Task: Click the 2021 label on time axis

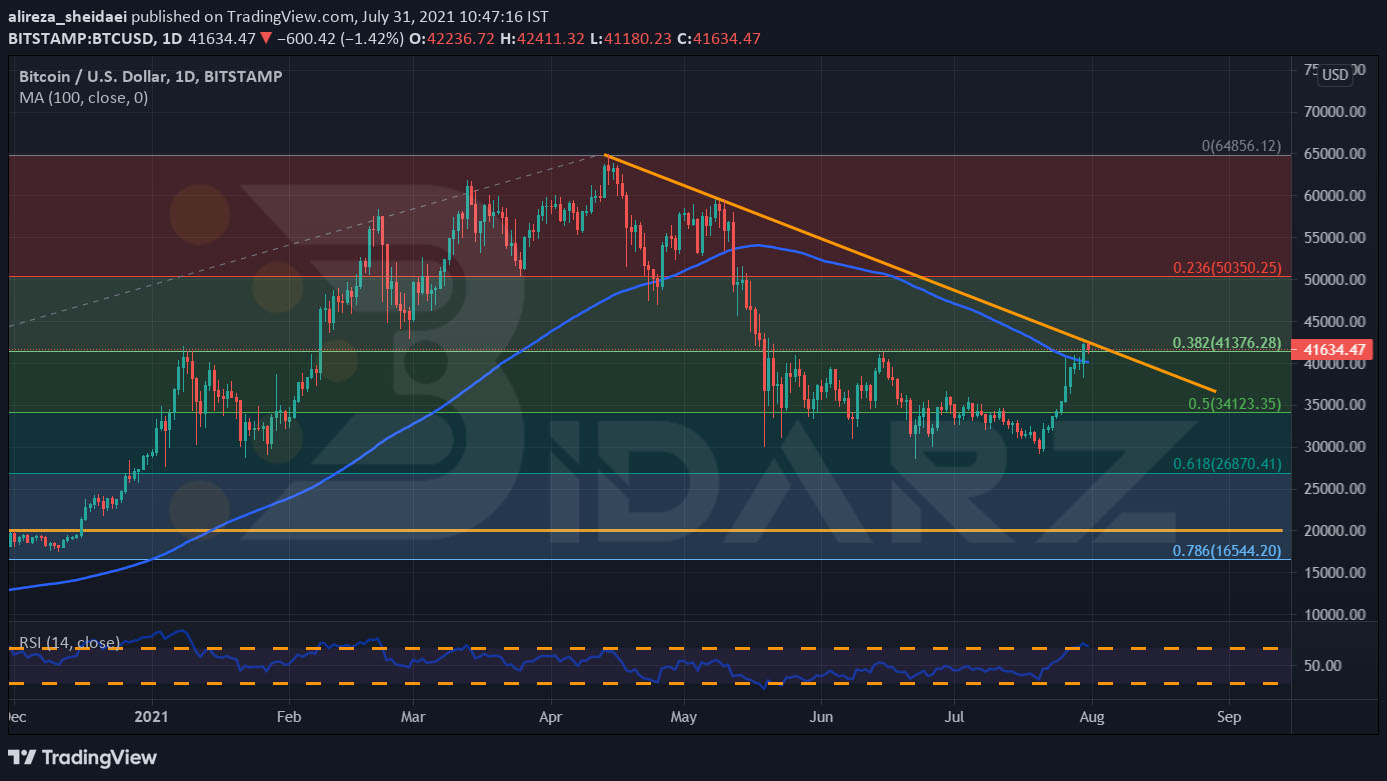Action: pos(152,717)
